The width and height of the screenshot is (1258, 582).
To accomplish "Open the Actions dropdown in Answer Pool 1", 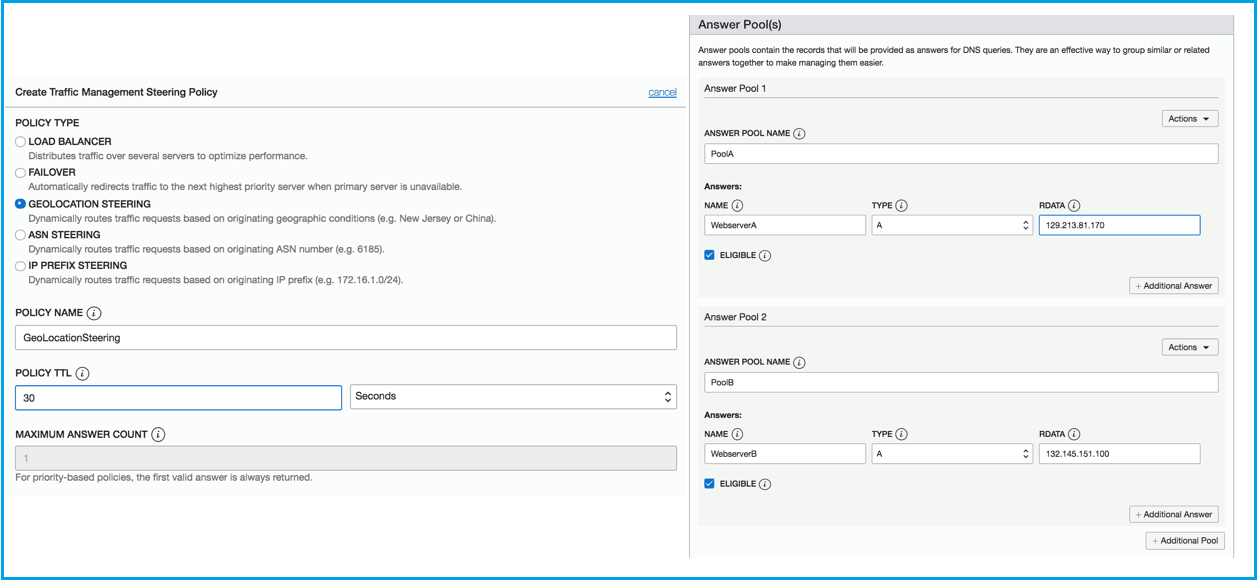I will pos(1189,119).
